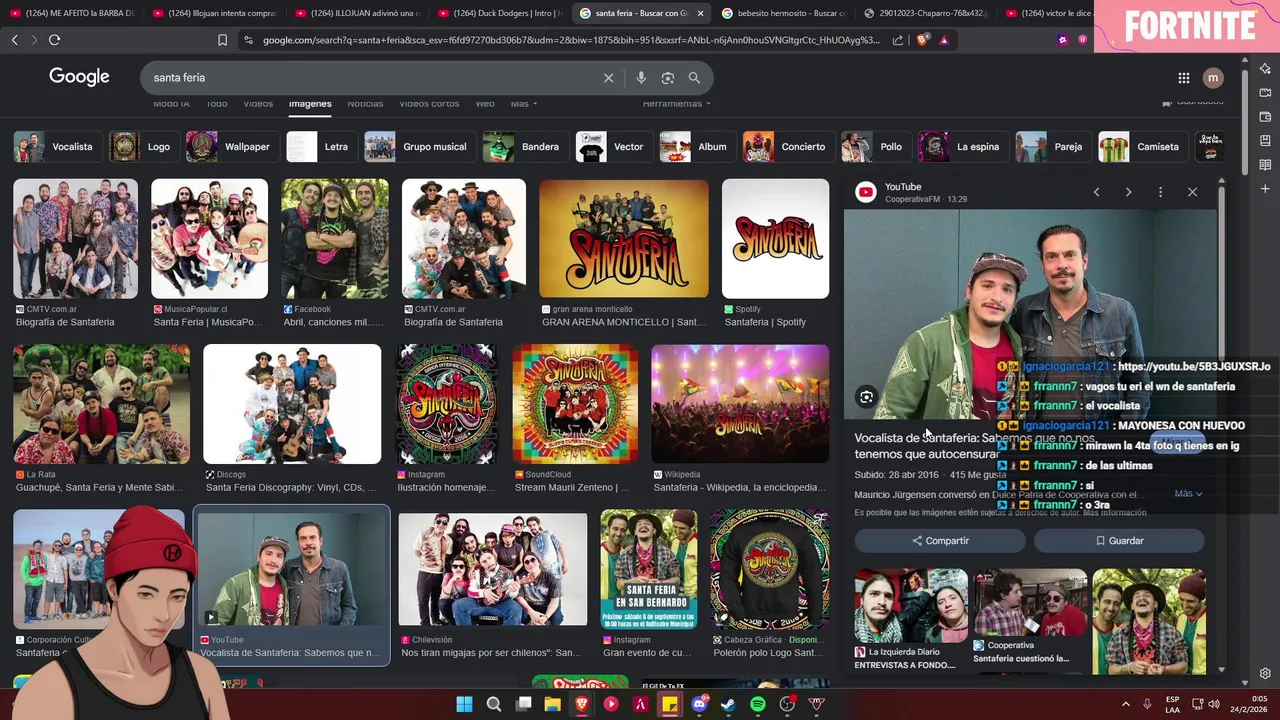Open the Brave Rewards triangle icon
Screen dimensions: 1280x720
pyautogui.click(x=944, y=40)
